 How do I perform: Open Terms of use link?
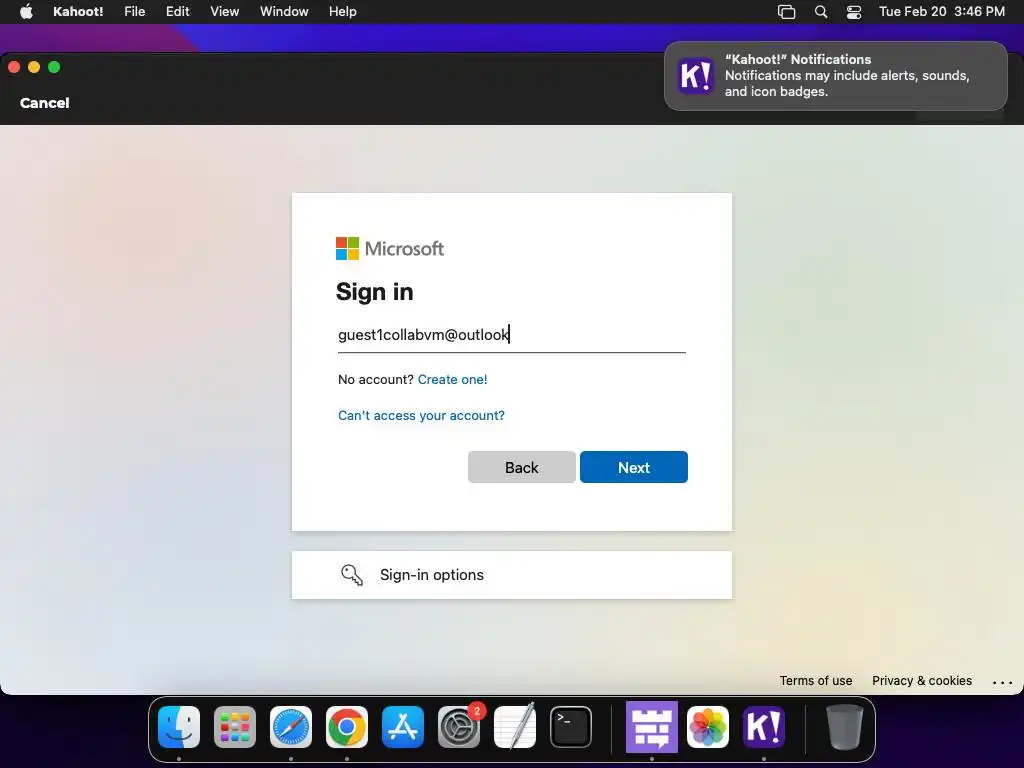816,680
